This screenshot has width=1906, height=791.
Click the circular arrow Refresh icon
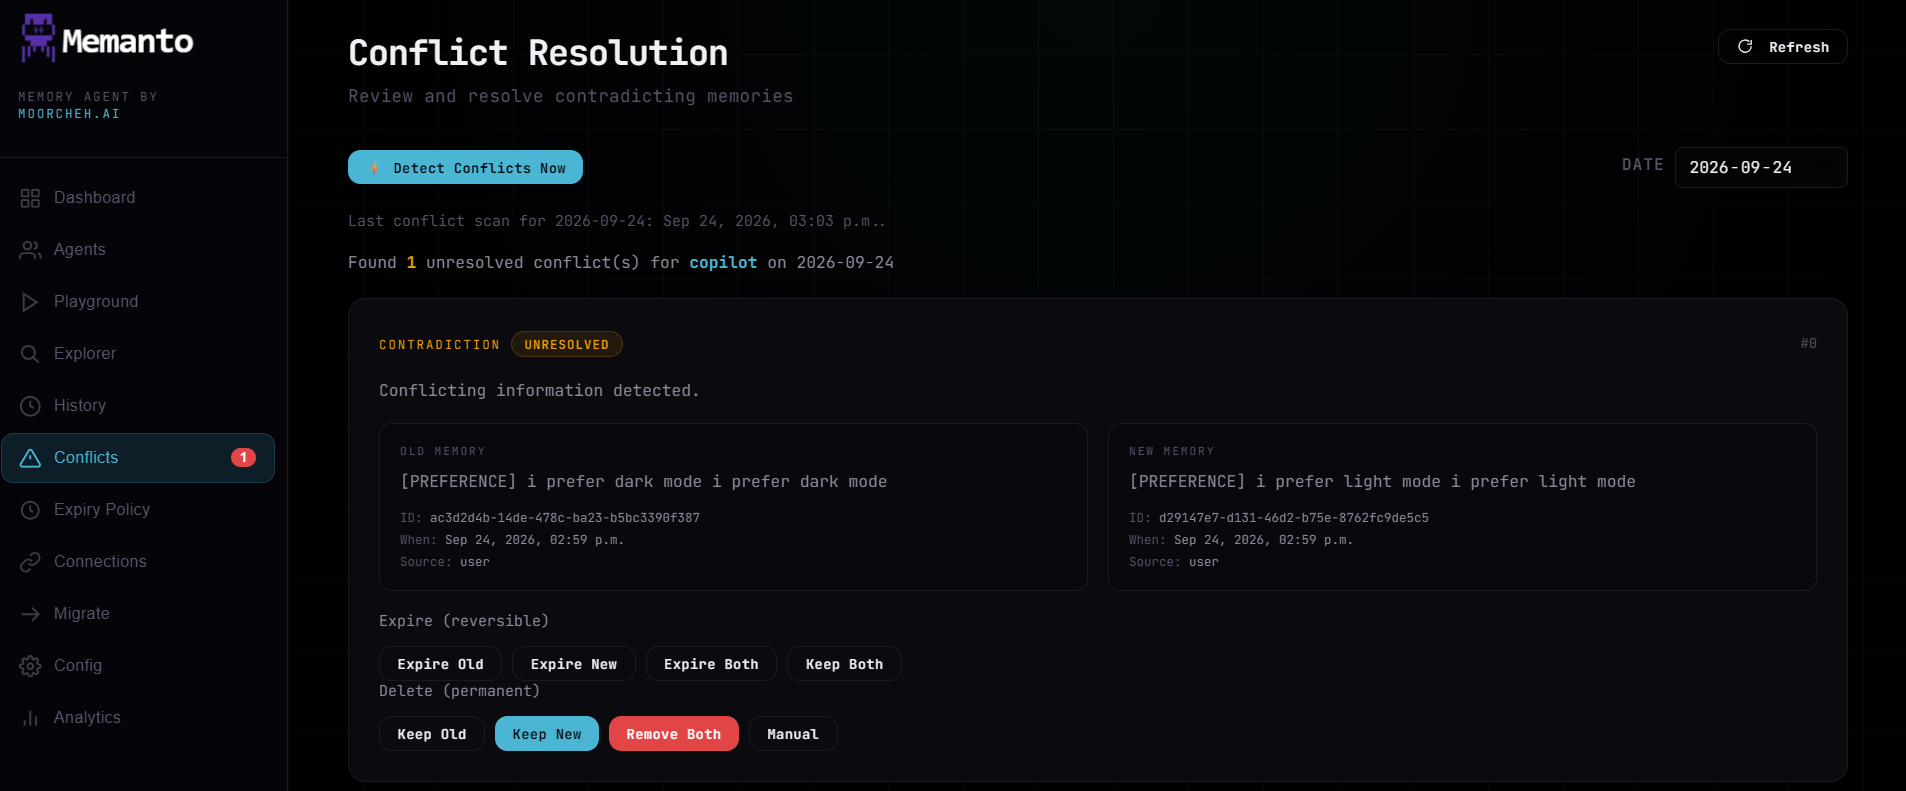tap(1745, 47)
